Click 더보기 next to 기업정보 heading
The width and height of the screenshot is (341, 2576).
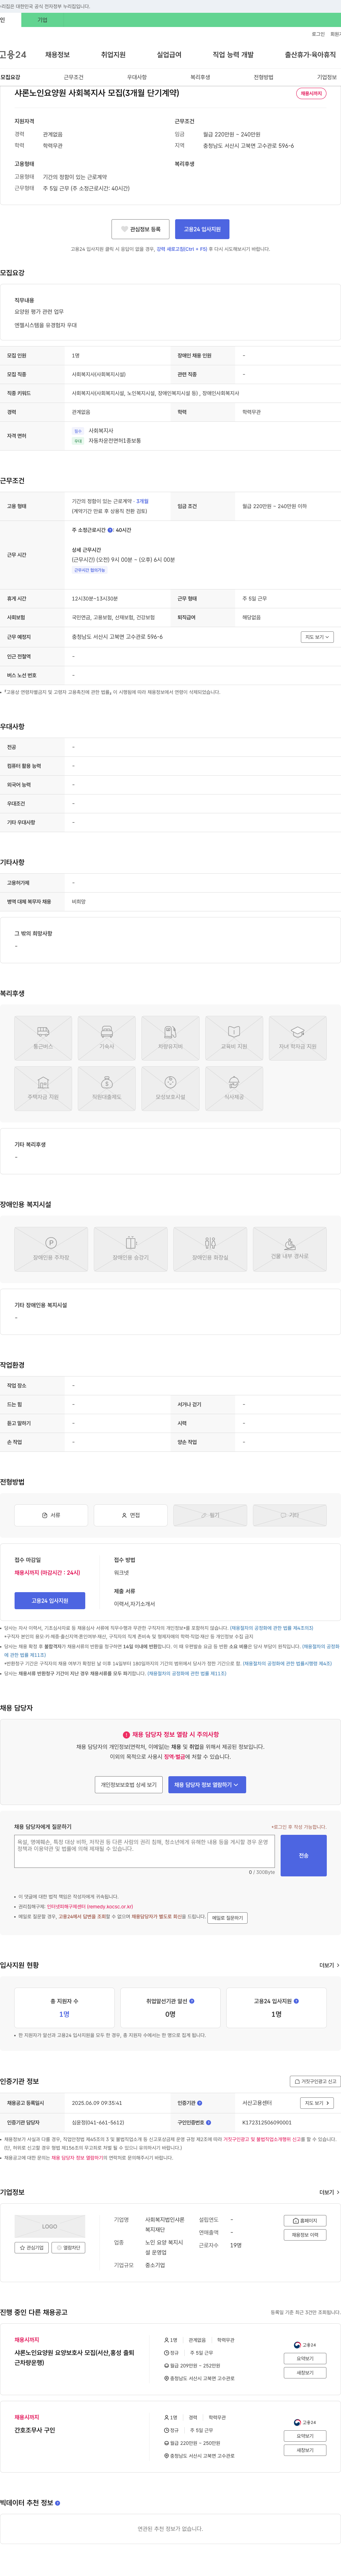coord(329,2192)
